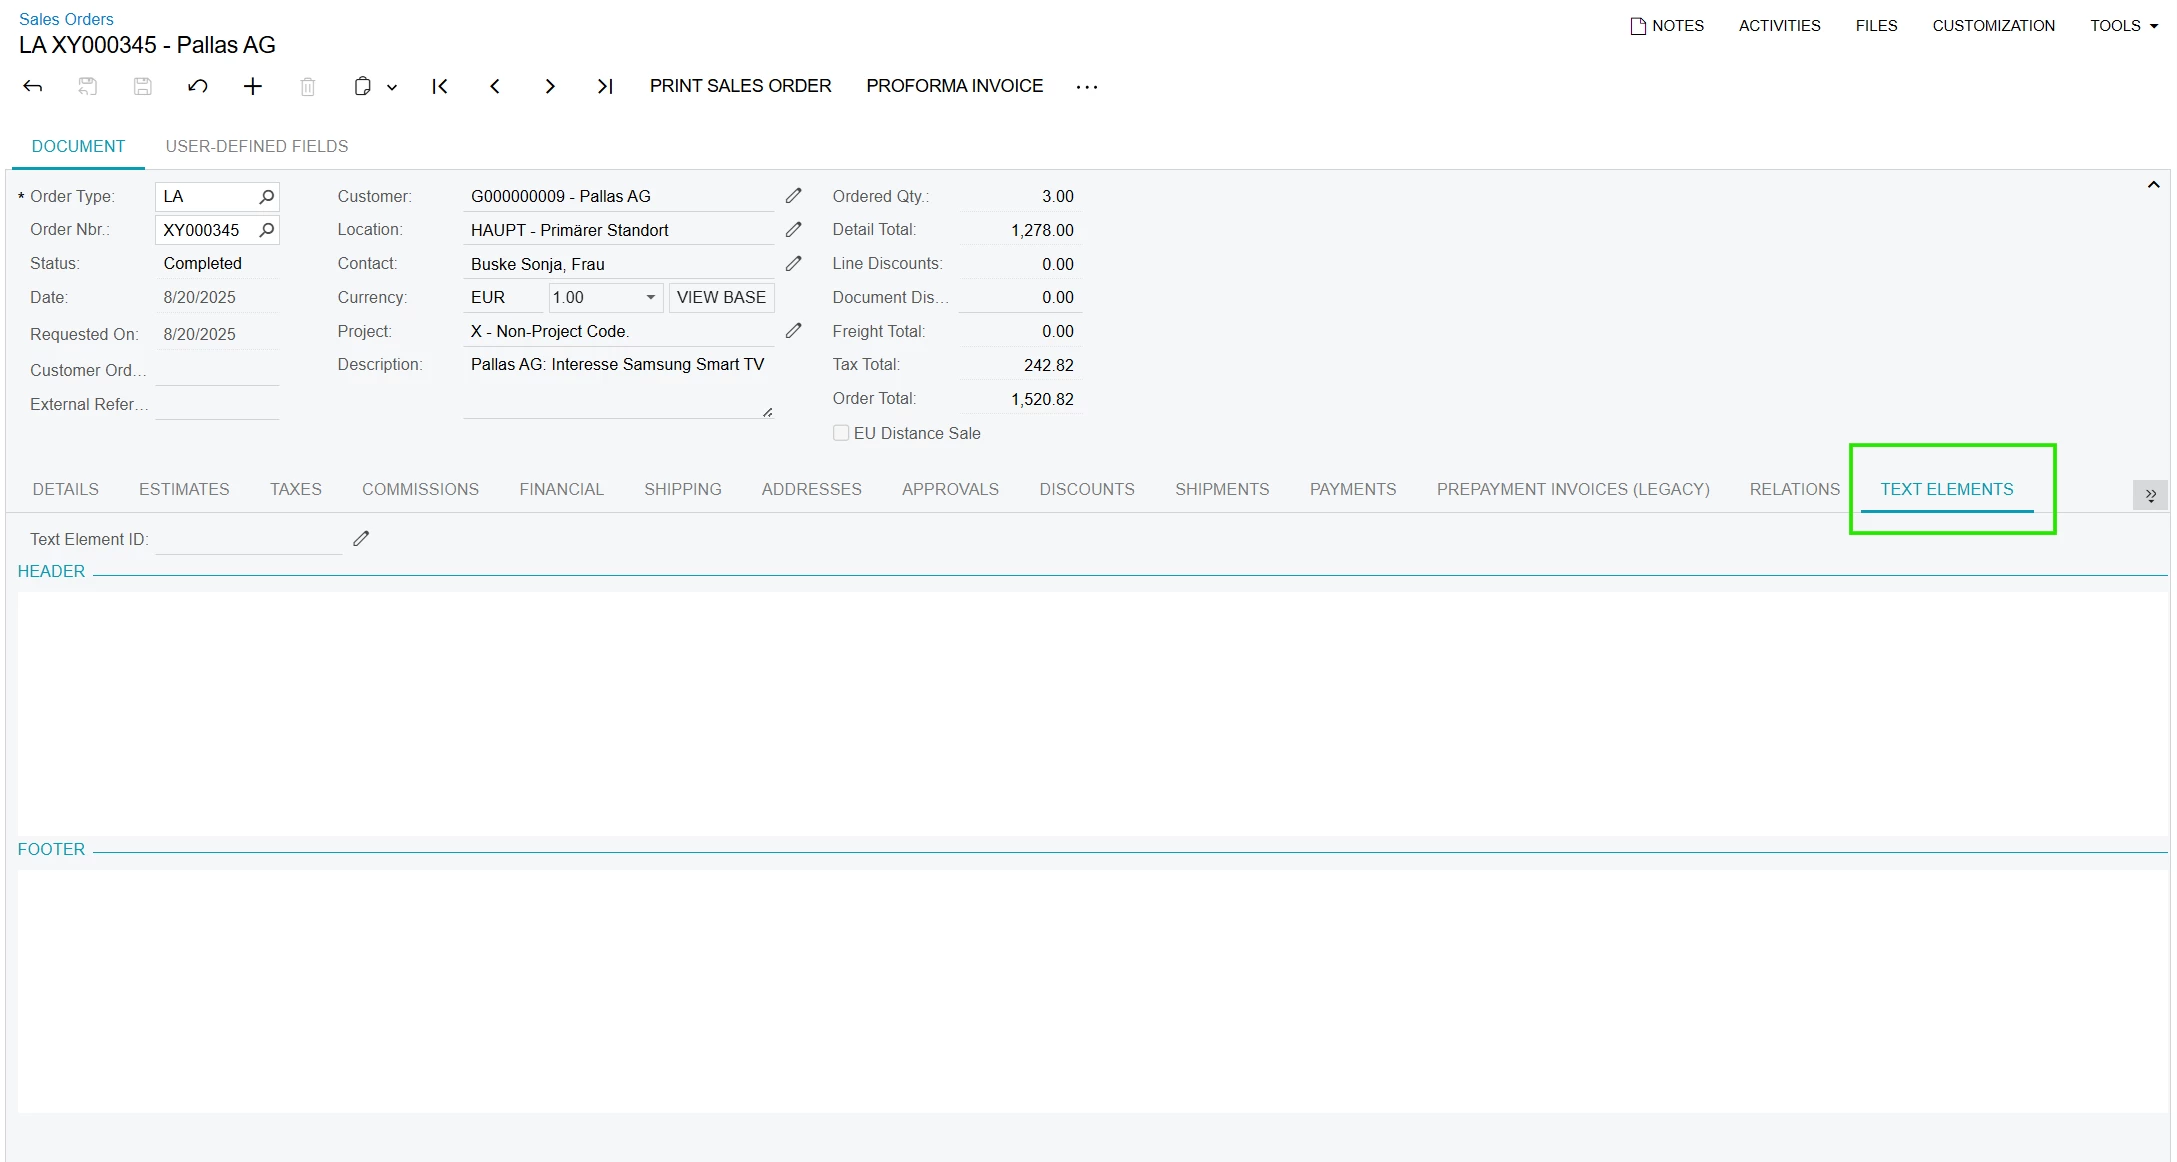Open the clipboard dropdown arrow
2177x1162 pixels.
(392, 87)
